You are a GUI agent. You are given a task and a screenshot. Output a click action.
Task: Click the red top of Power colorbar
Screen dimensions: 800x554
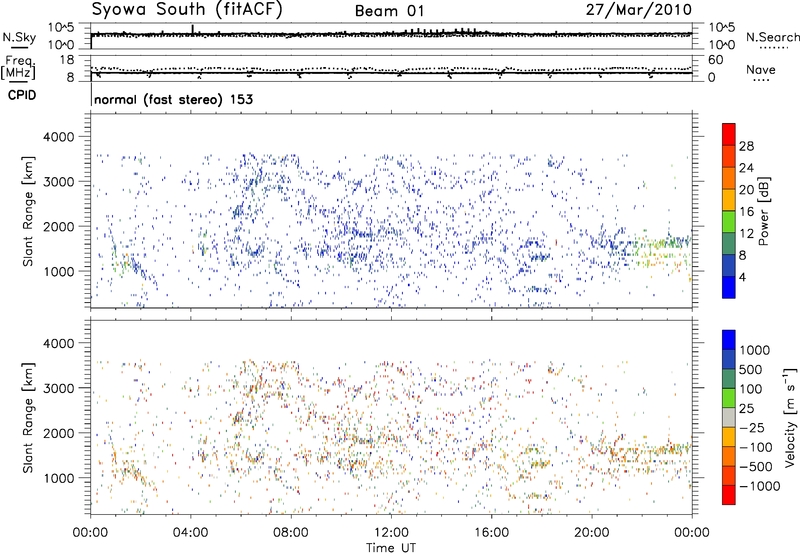pyautogui.click(x=729, y=134)
